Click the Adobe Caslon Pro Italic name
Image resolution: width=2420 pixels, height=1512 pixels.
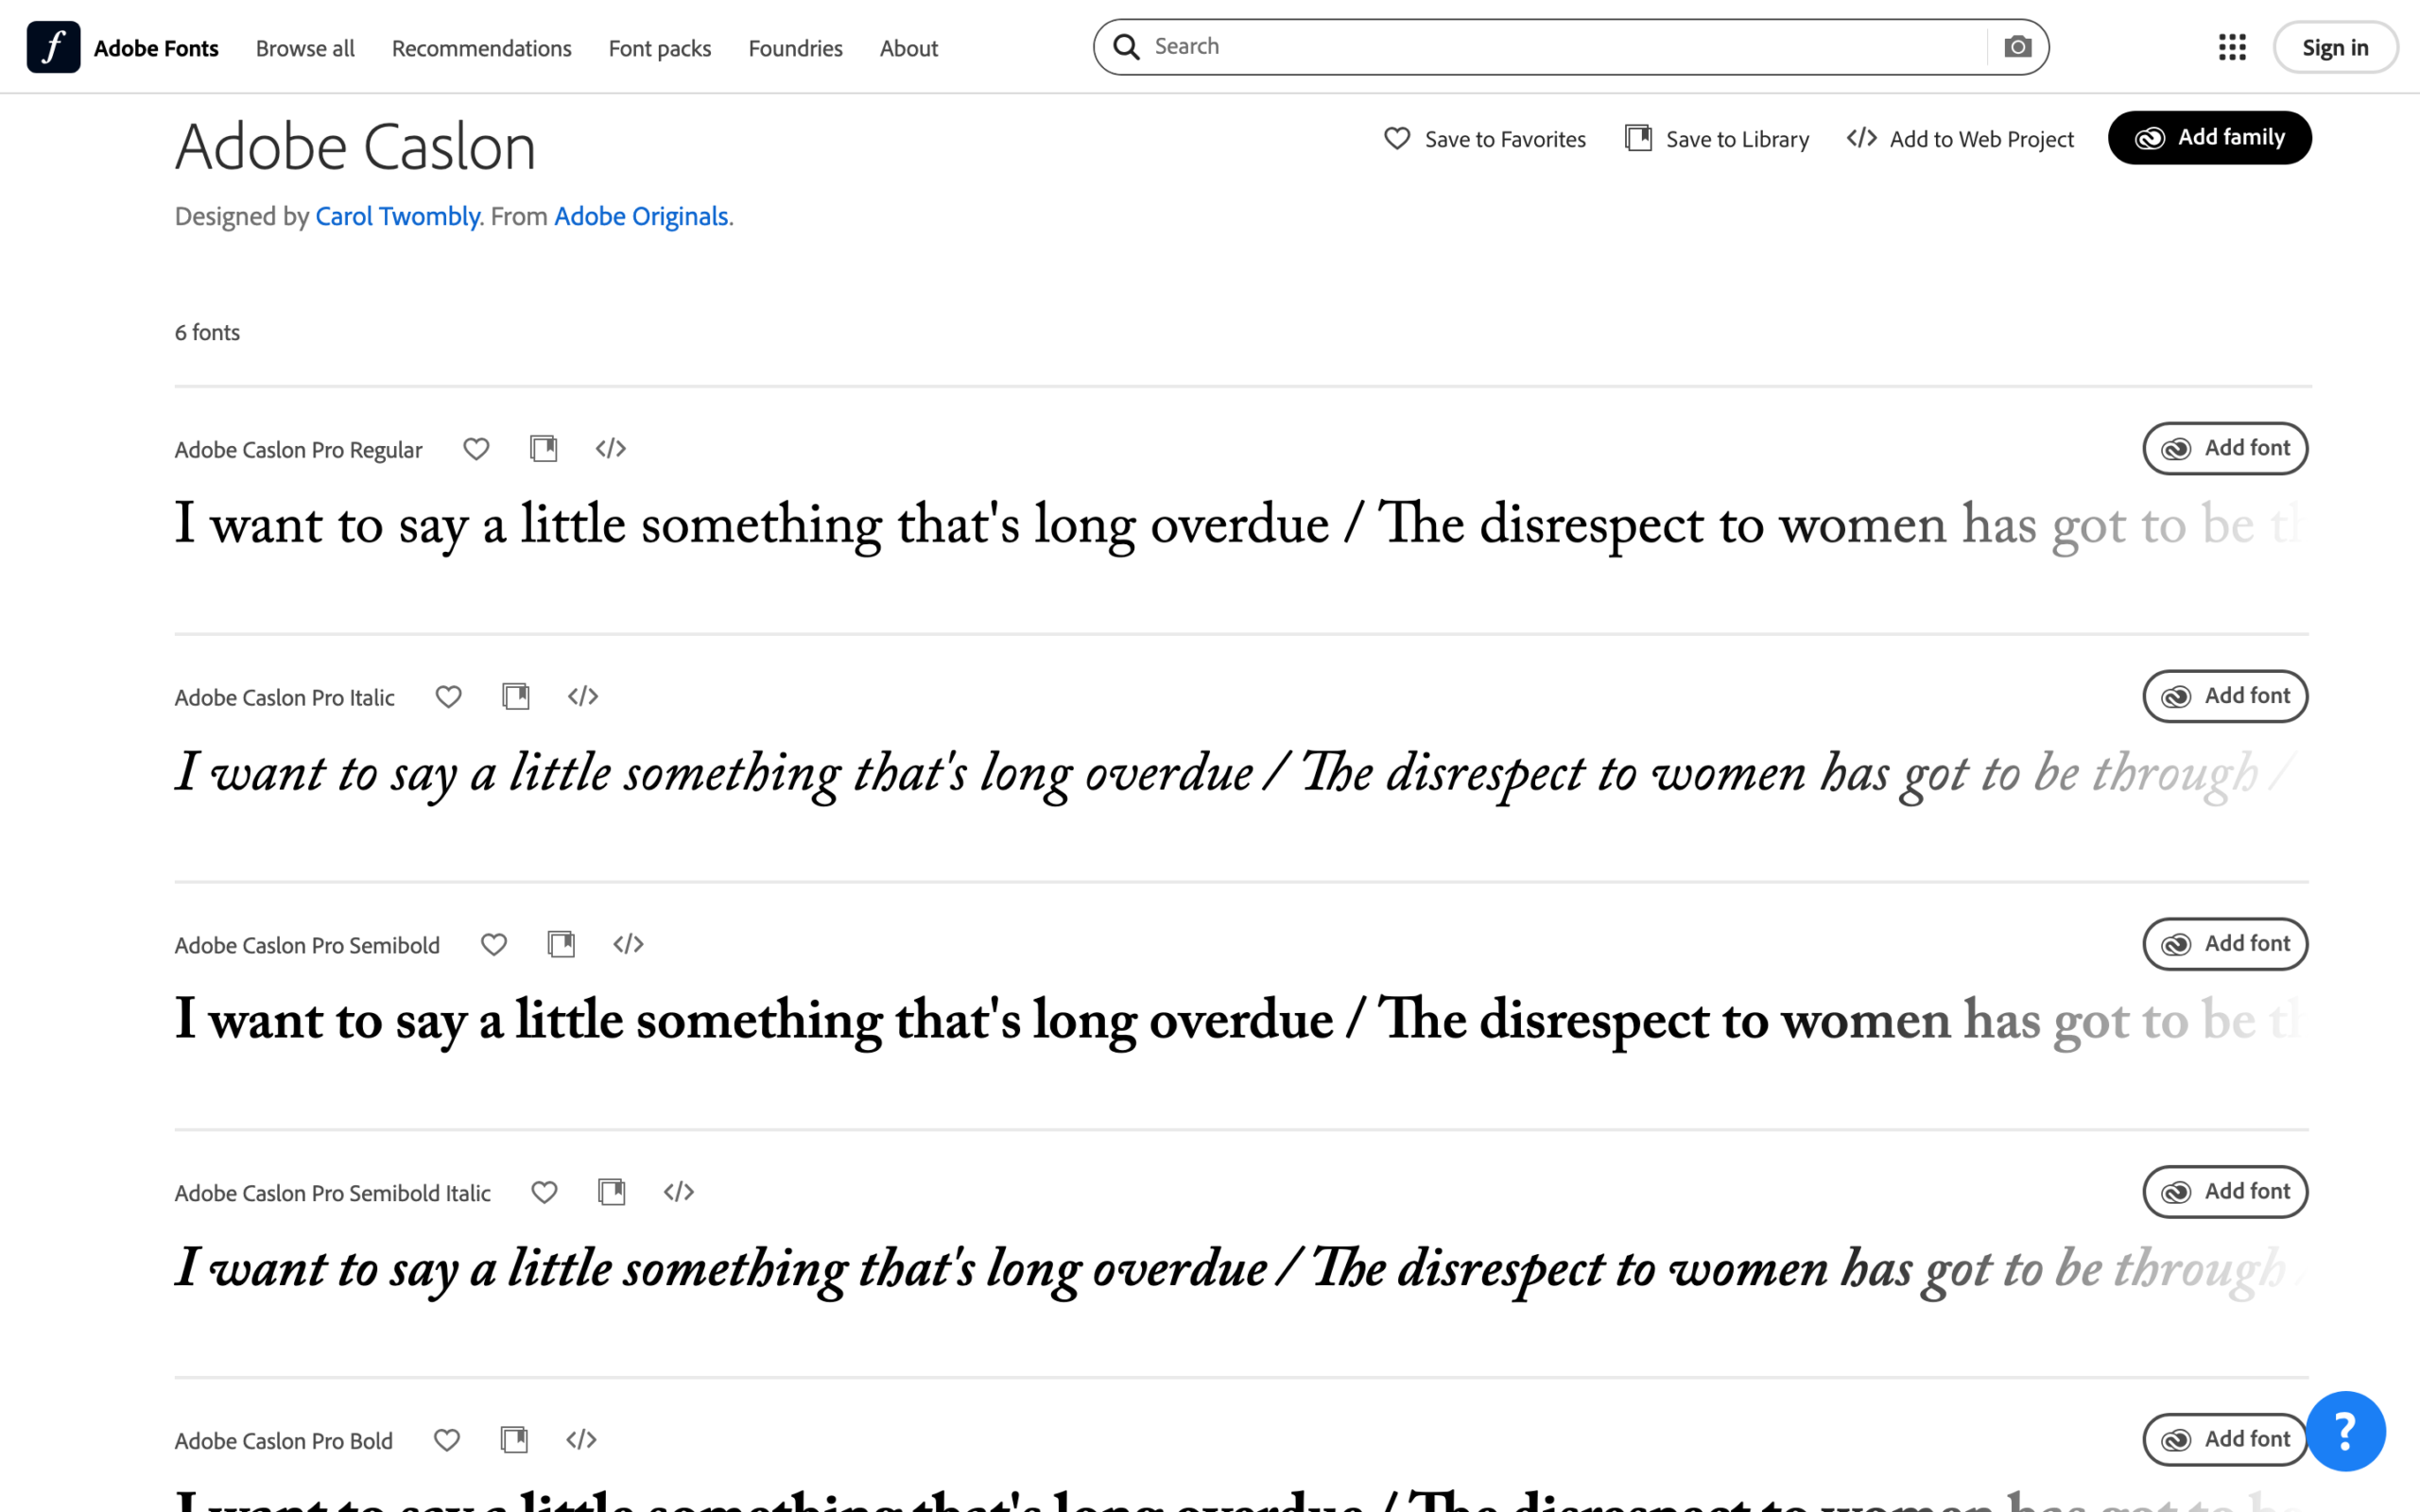coord(285,698)
